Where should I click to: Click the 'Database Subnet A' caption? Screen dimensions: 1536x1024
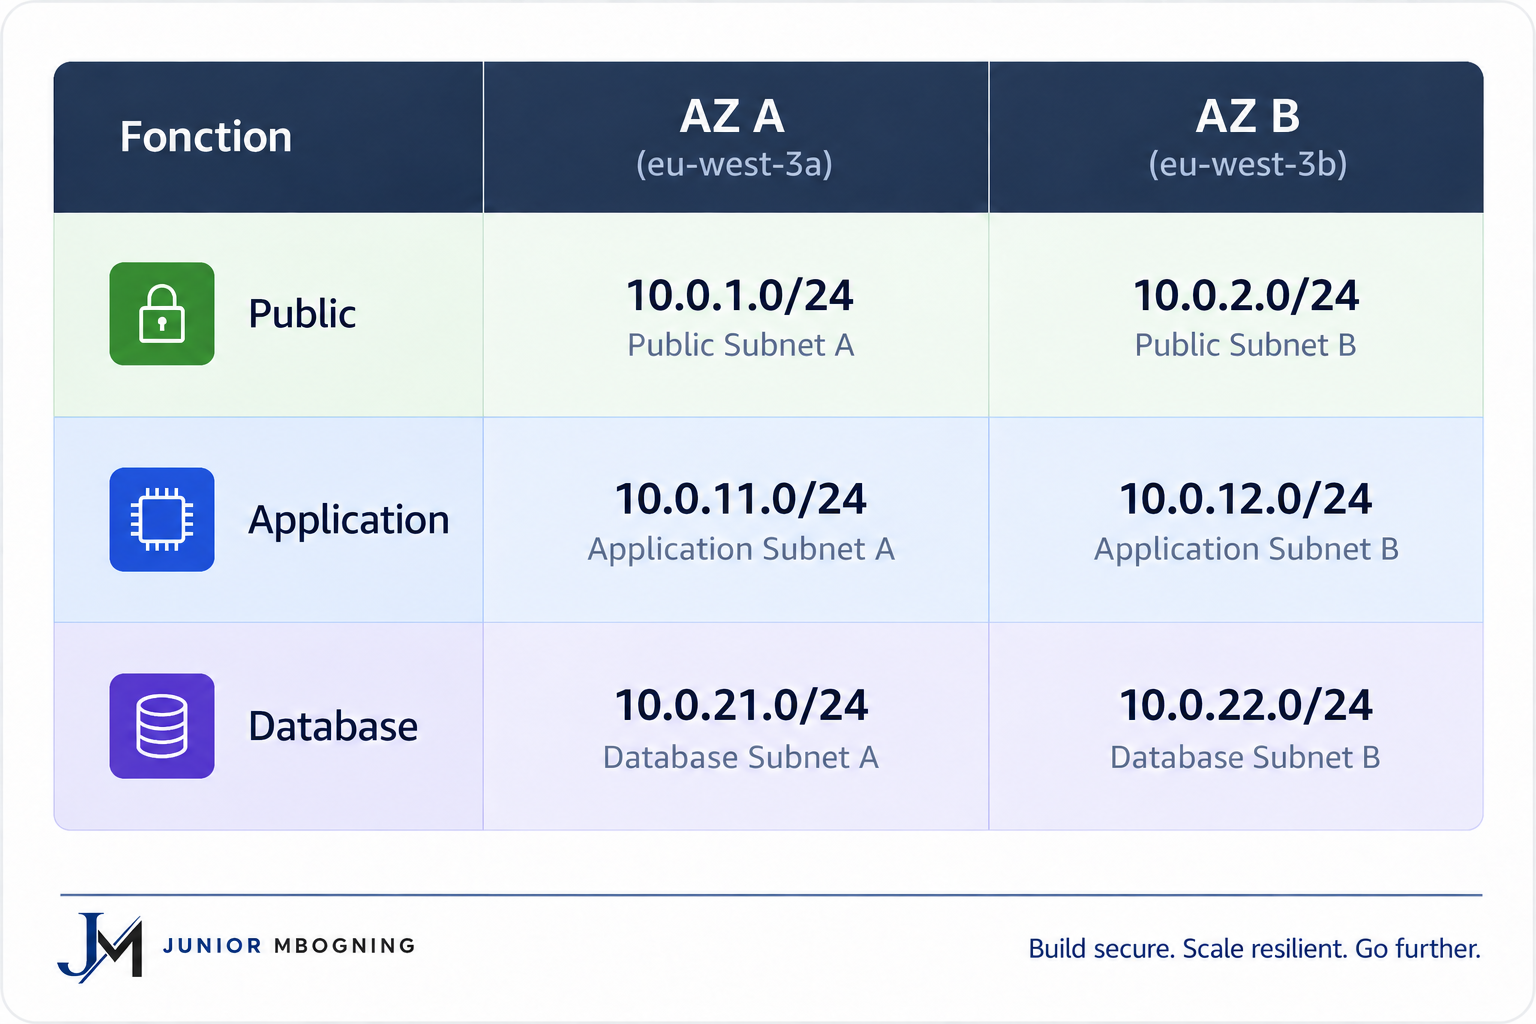741,757
